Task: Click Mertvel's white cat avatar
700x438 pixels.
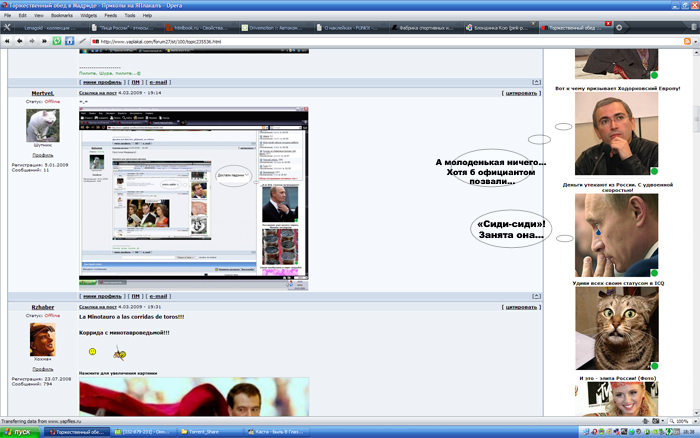Action: (42, 125)
